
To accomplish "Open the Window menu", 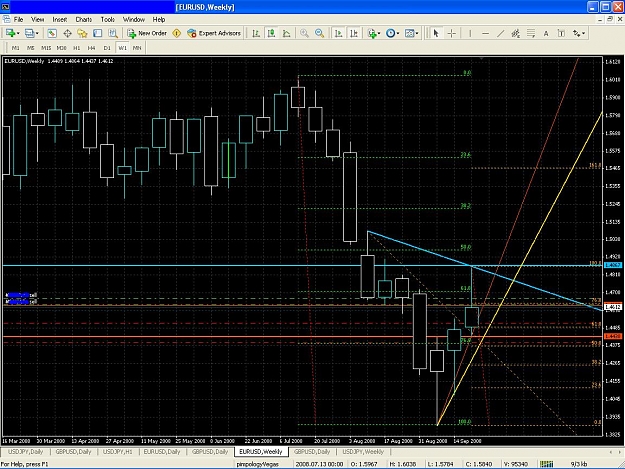I will pos(134,20).
